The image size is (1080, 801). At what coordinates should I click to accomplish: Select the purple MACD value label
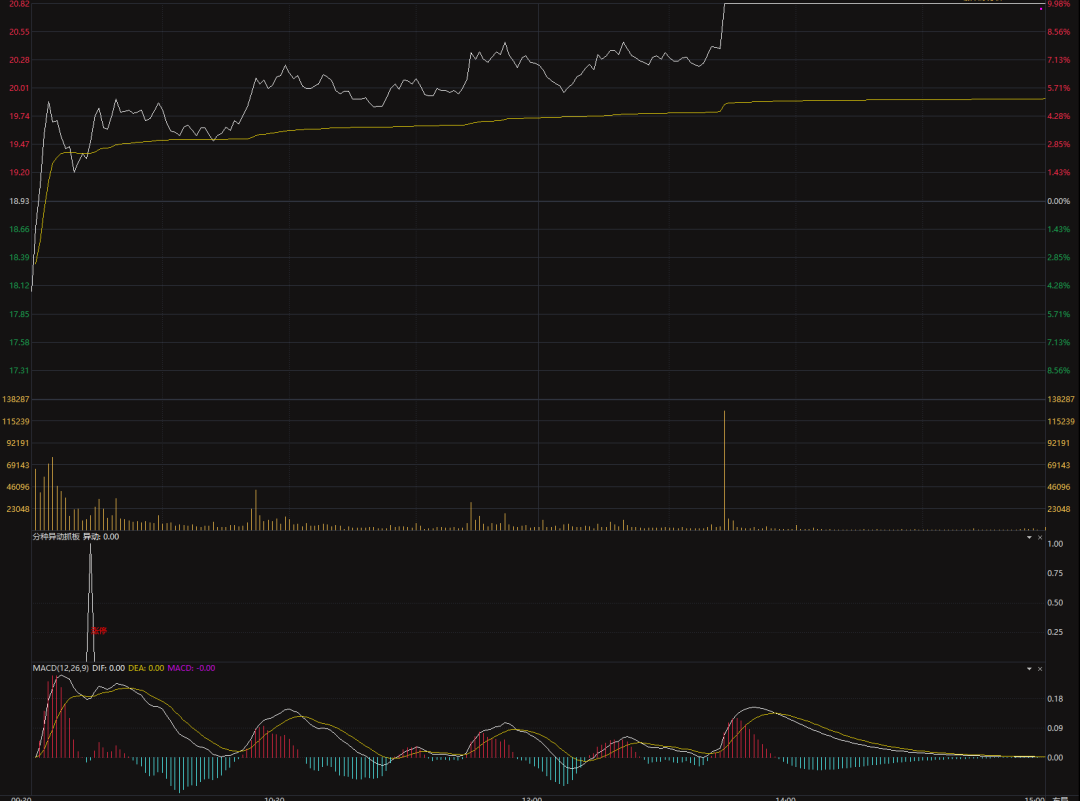tap(190, 668)
